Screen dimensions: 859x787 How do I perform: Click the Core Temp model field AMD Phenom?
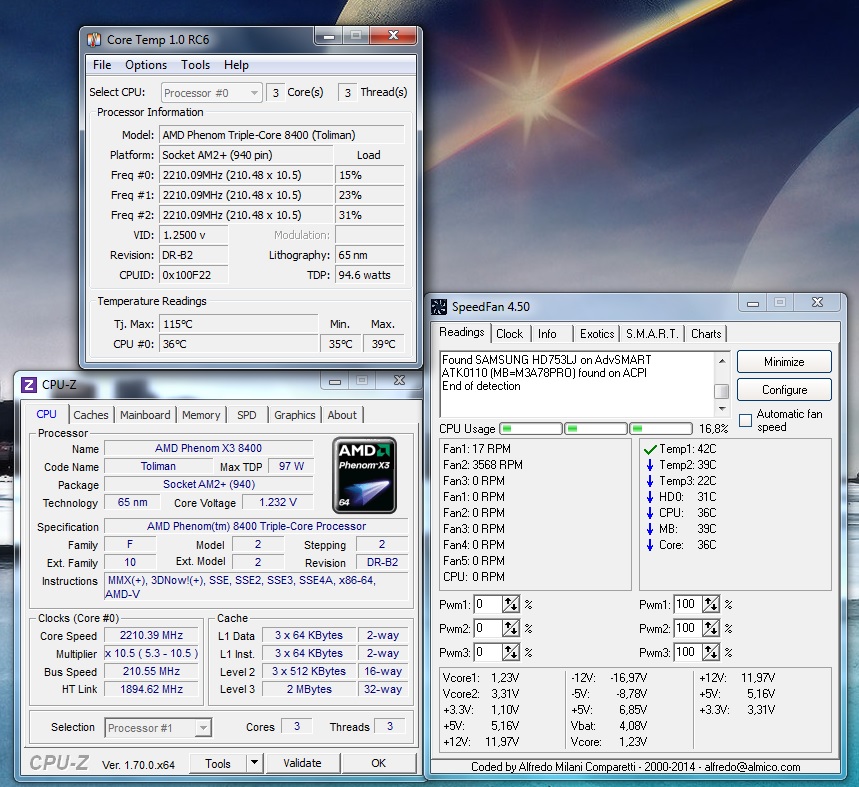282,135
